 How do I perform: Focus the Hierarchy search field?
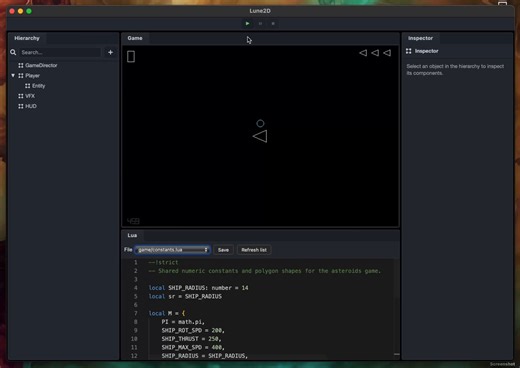[60, 52]
